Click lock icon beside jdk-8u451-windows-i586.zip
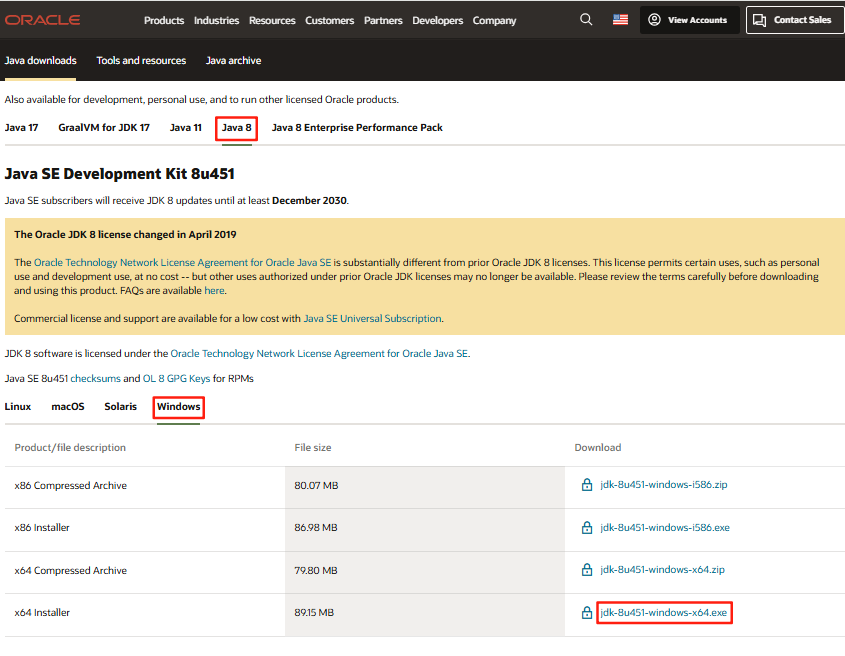This screenshot has width=845, height=656. pos(587,485)
